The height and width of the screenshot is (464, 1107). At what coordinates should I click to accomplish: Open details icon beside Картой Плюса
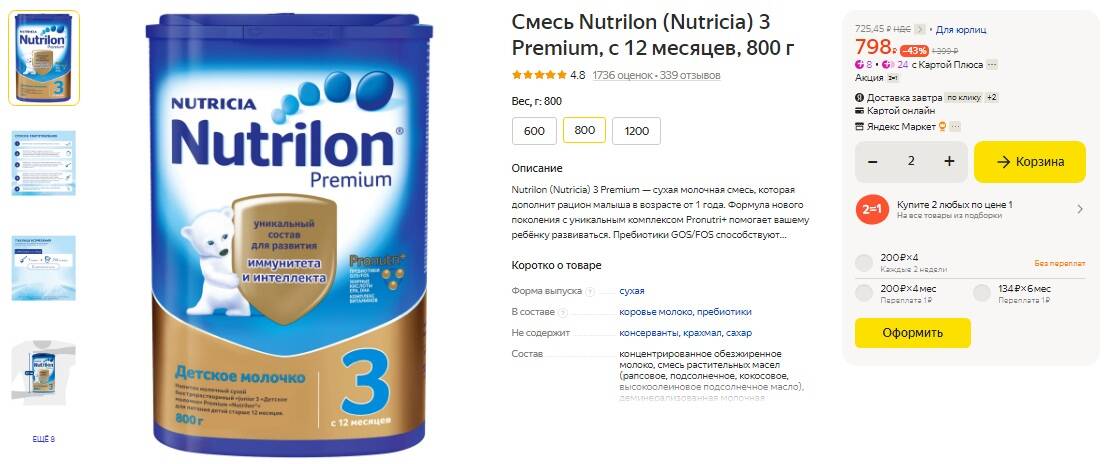pyautogui.click(x=992, y=65)
